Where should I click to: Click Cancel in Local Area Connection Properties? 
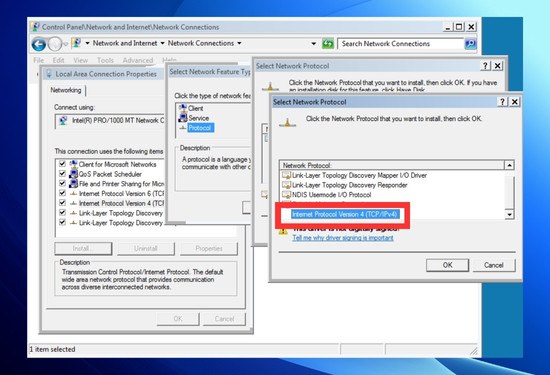(x=224, y=319)
